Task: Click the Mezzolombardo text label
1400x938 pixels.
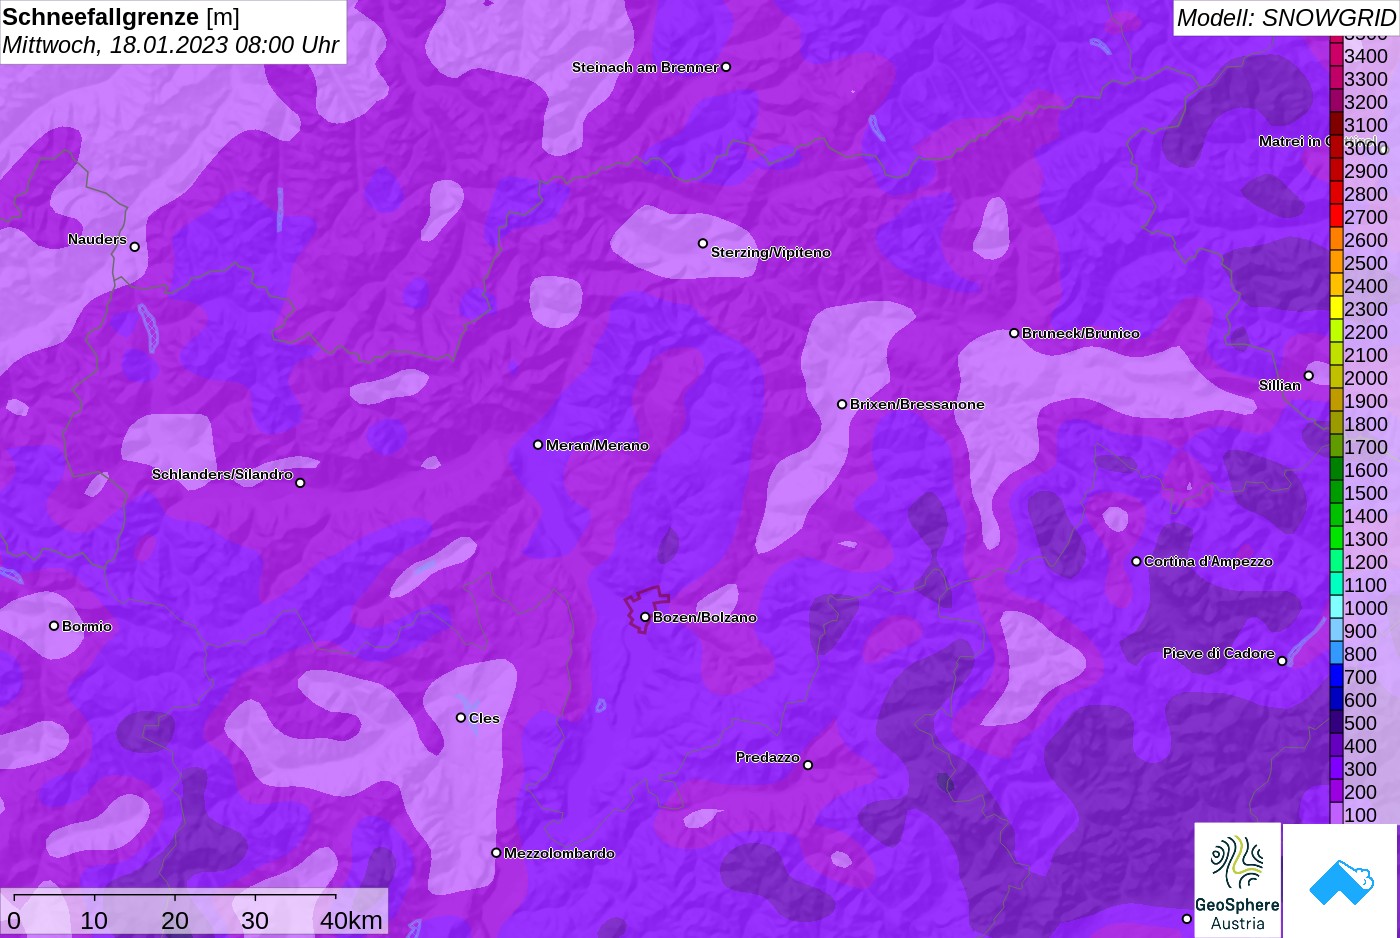Action: (x=559, y=853)
